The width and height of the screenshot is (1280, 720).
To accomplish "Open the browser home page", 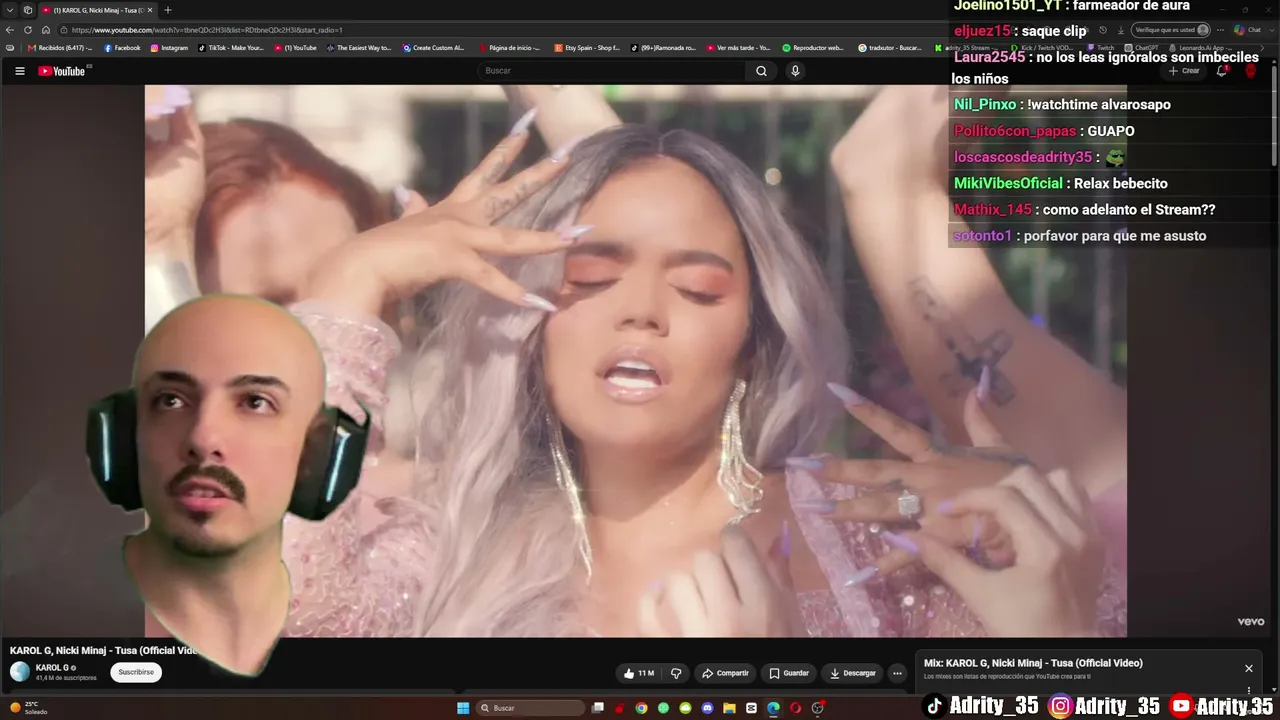I will coord(45,30).
